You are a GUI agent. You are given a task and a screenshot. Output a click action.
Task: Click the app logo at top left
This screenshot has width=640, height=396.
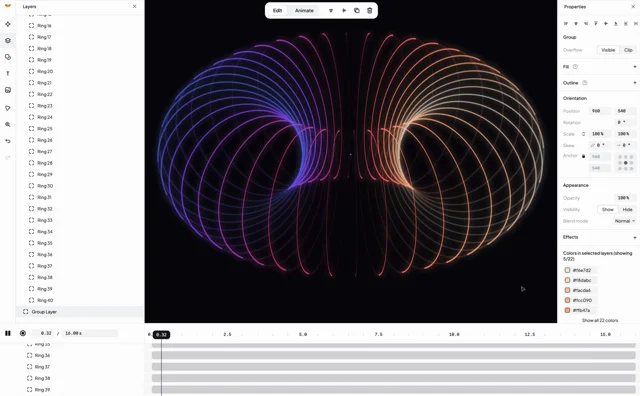click(x=8, y=6)
